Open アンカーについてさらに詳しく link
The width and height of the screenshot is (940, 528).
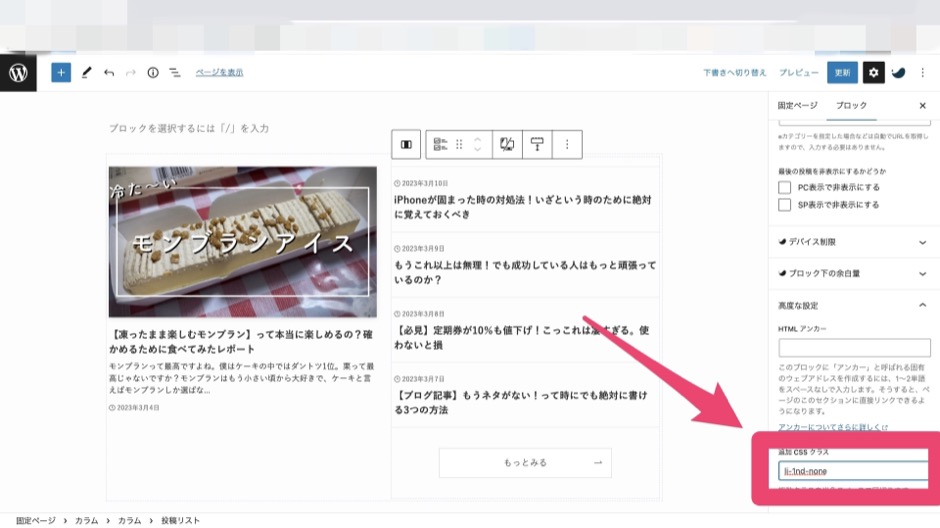click(x=833, y=427)
